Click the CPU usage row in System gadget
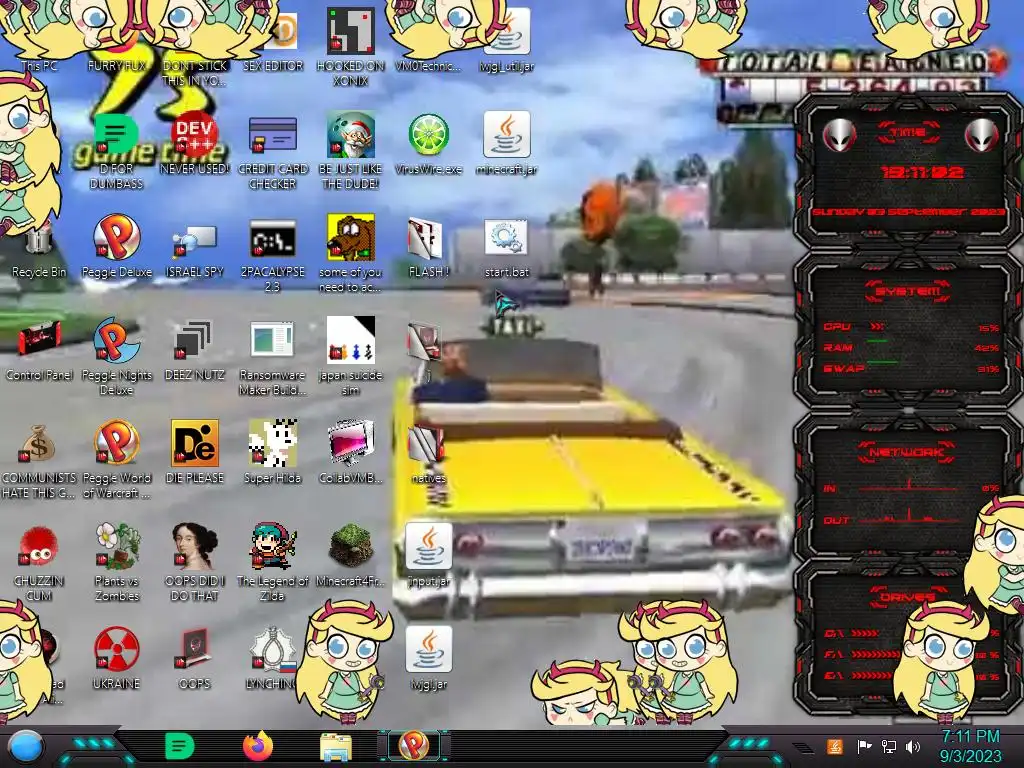The width and height of the screenshot is (1024, 768). 910,327
